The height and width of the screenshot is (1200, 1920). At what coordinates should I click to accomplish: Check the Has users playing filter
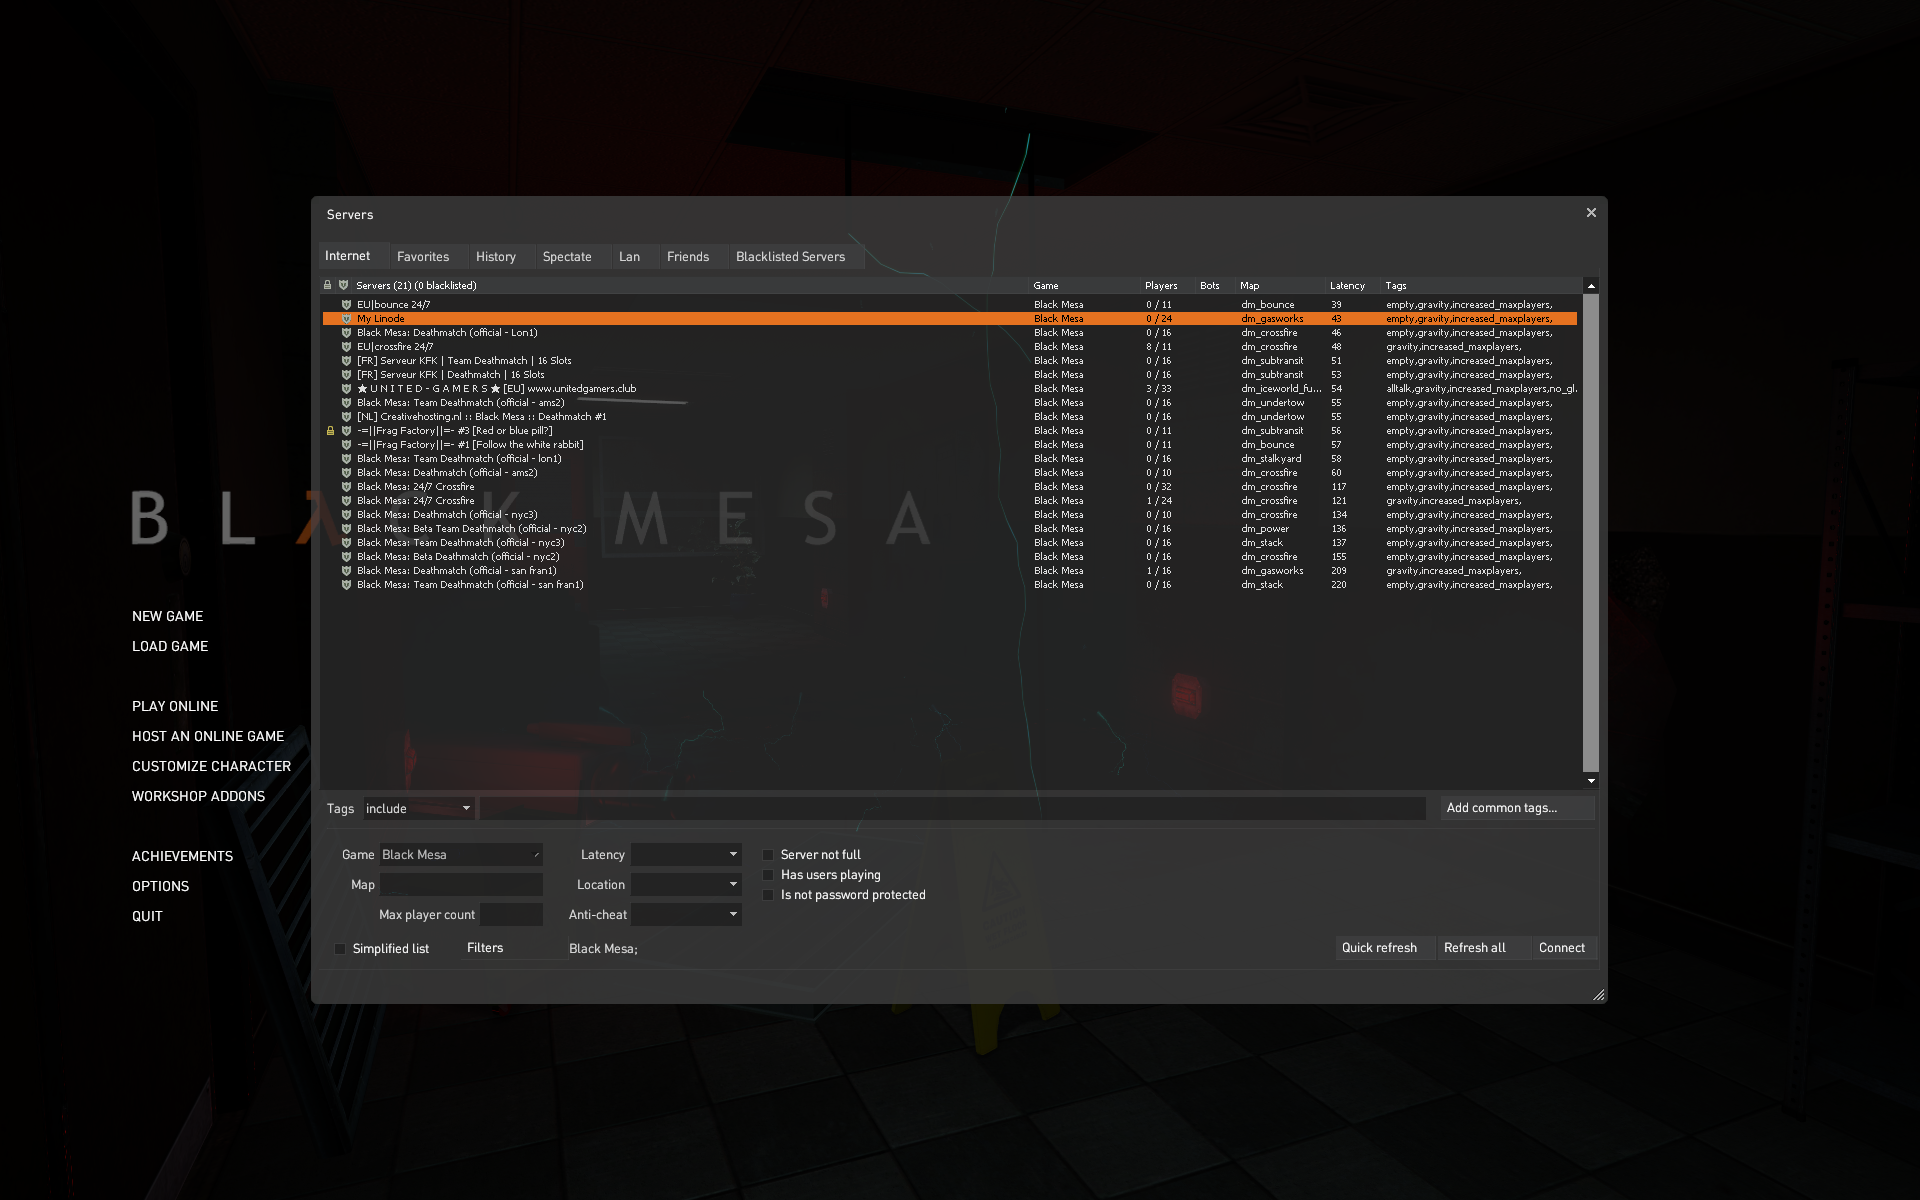[x=768, y=875]
